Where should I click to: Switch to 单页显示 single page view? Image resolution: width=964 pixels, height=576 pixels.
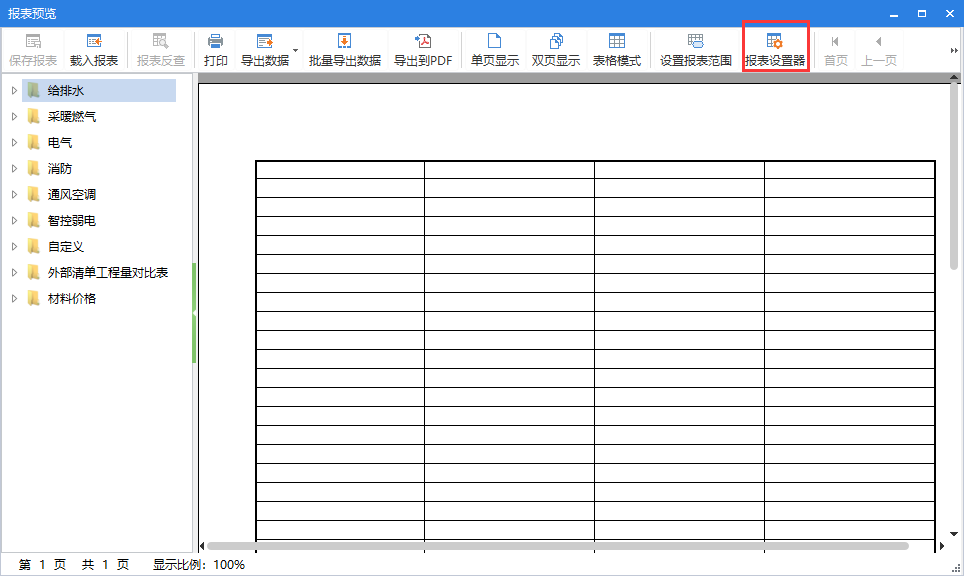coord(494,50)
